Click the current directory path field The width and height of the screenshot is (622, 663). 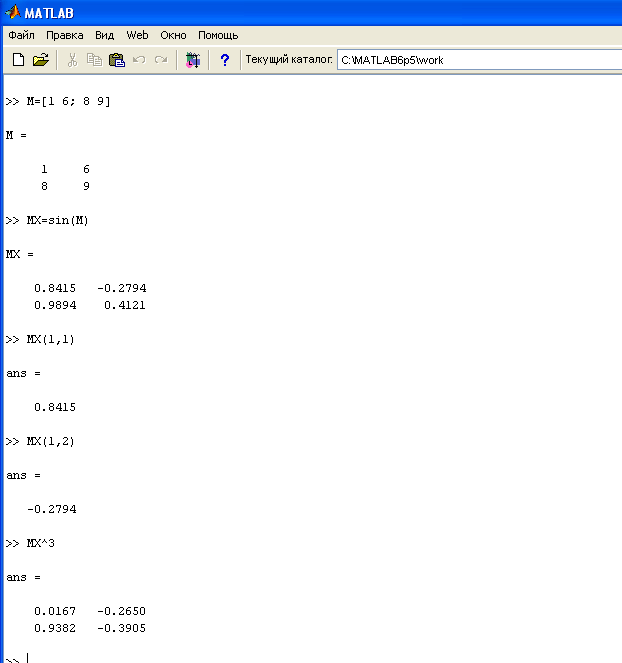tap(480, 60)
